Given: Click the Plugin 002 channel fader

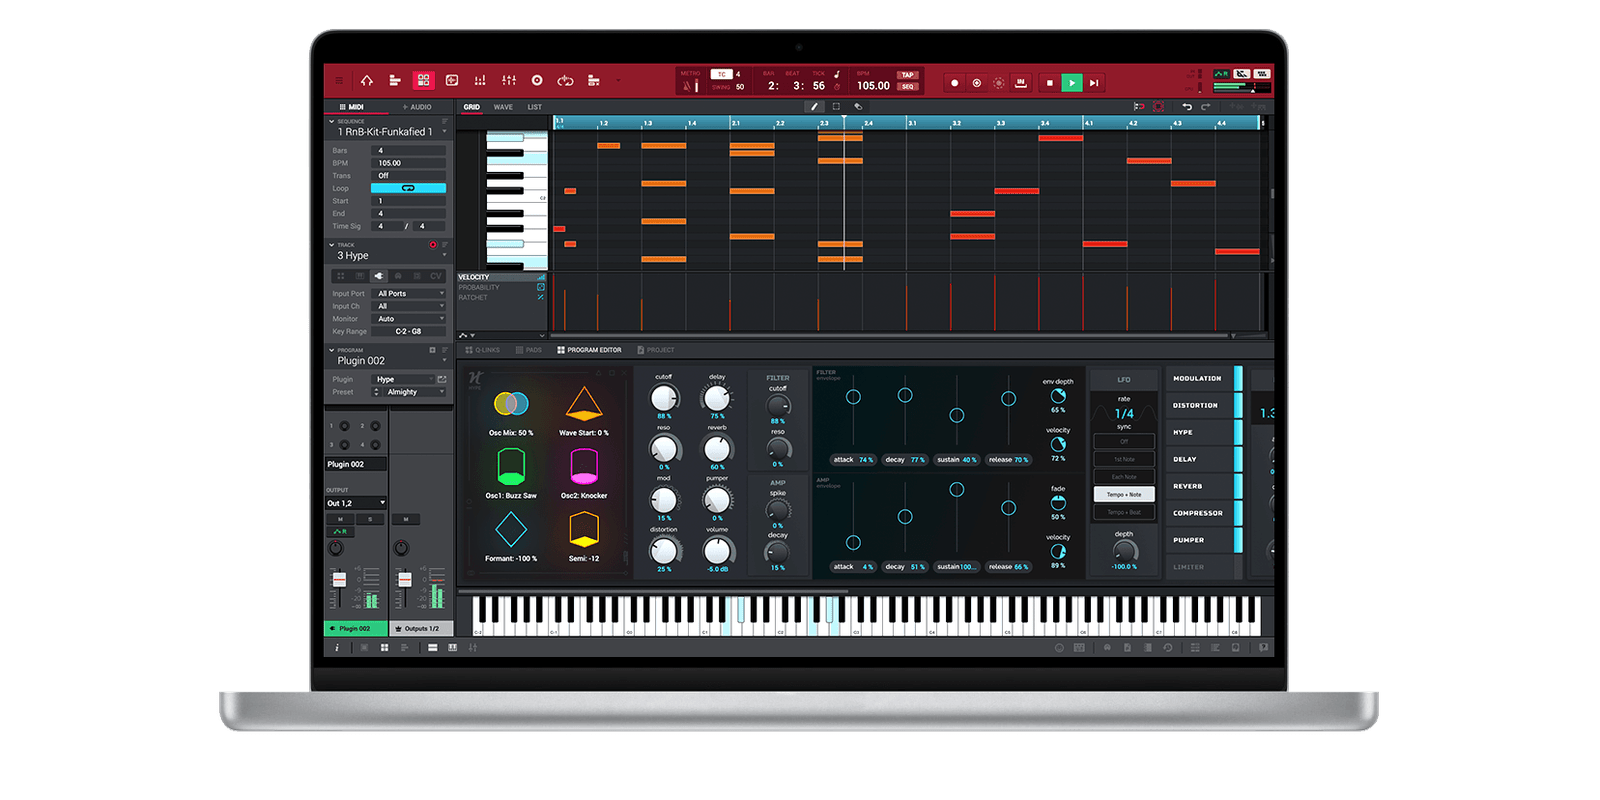Looking at the screenshot, I should click(x=339, y=581).
